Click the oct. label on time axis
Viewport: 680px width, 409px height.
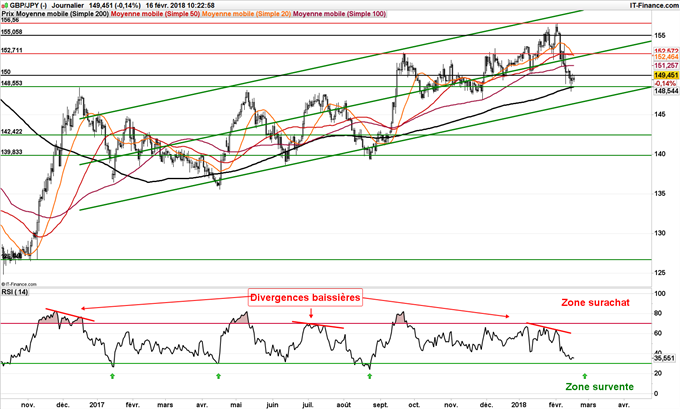pos(414,405)
